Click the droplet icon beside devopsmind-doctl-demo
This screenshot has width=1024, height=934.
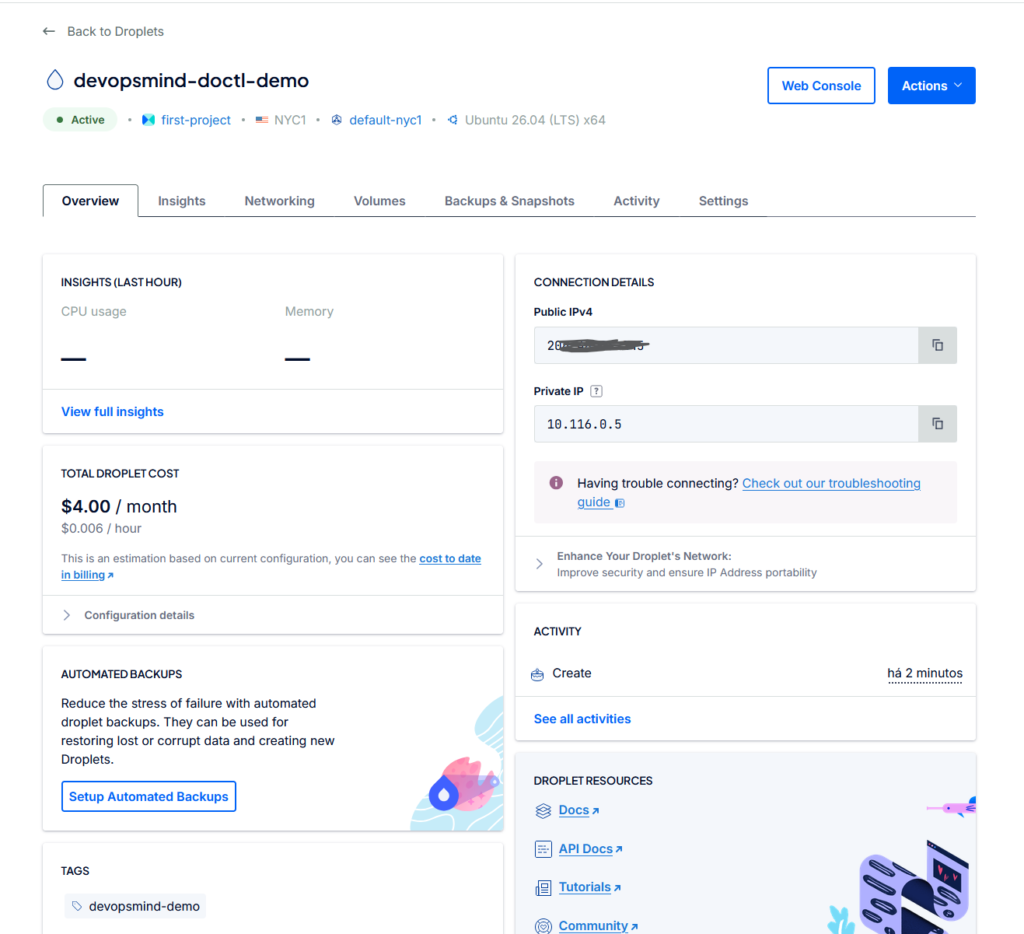tap(55, 80)
